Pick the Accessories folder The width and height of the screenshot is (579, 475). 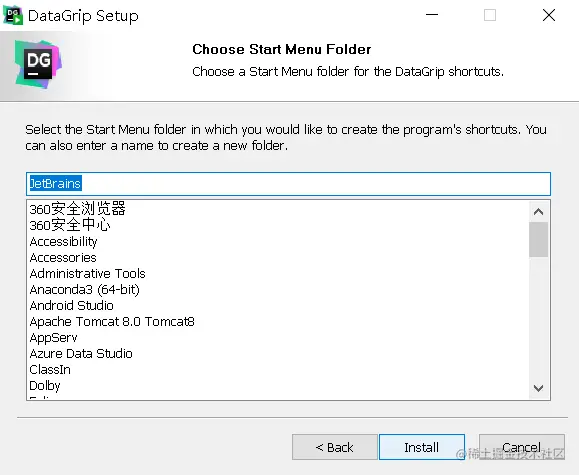click(63, 257)
